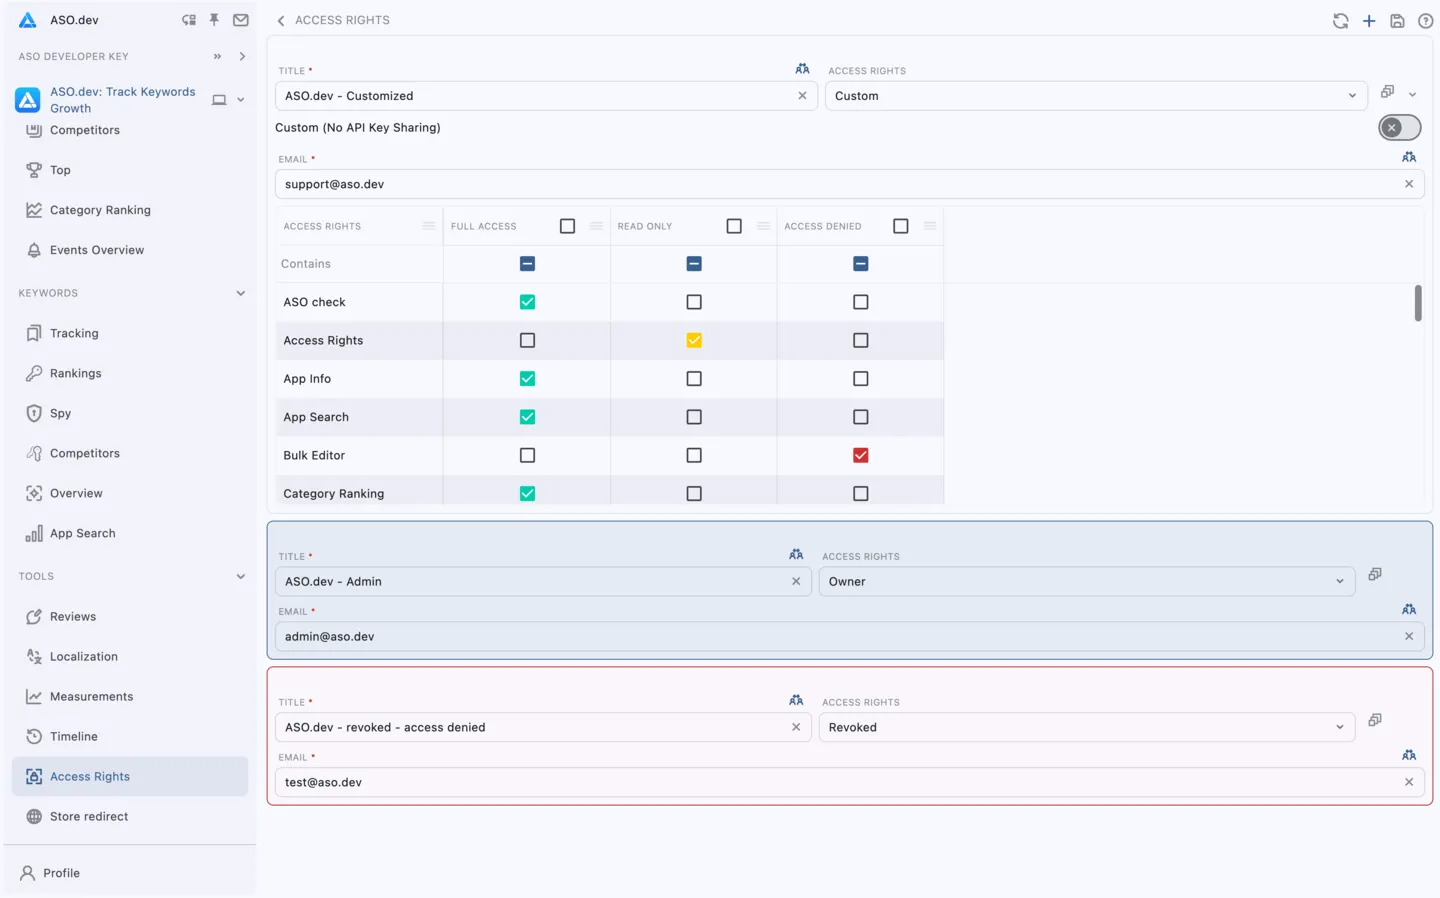1440x898 pixels.
Task: Click the mail icon in sidebar header
Action: tap(241, 20)
